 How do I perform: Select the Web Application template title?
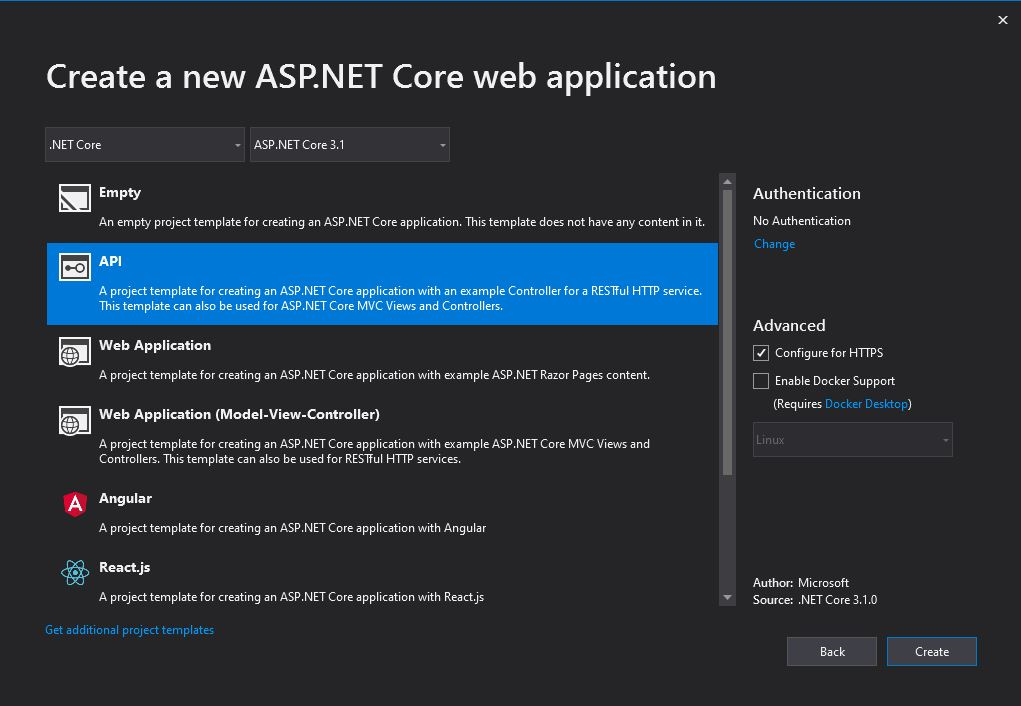[x=155, y=346]
